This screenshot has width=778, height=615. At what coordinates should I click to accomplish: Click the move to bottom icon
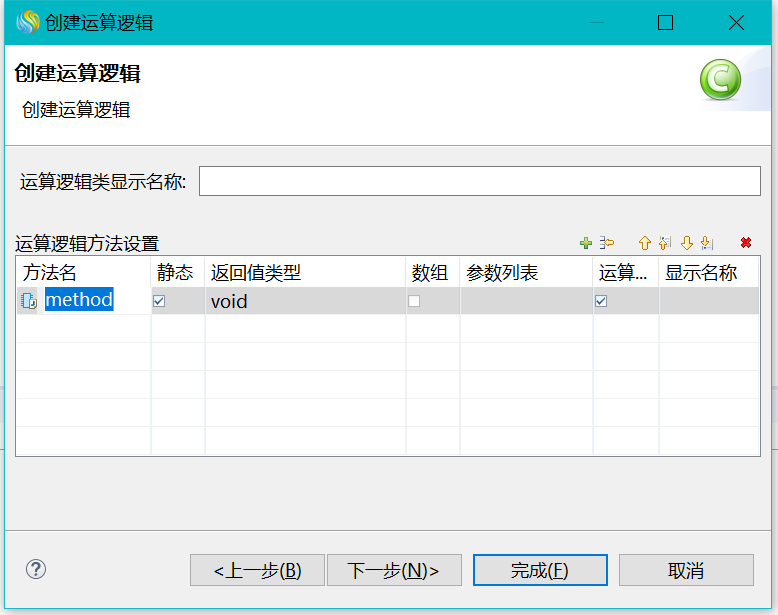(707, 243)
